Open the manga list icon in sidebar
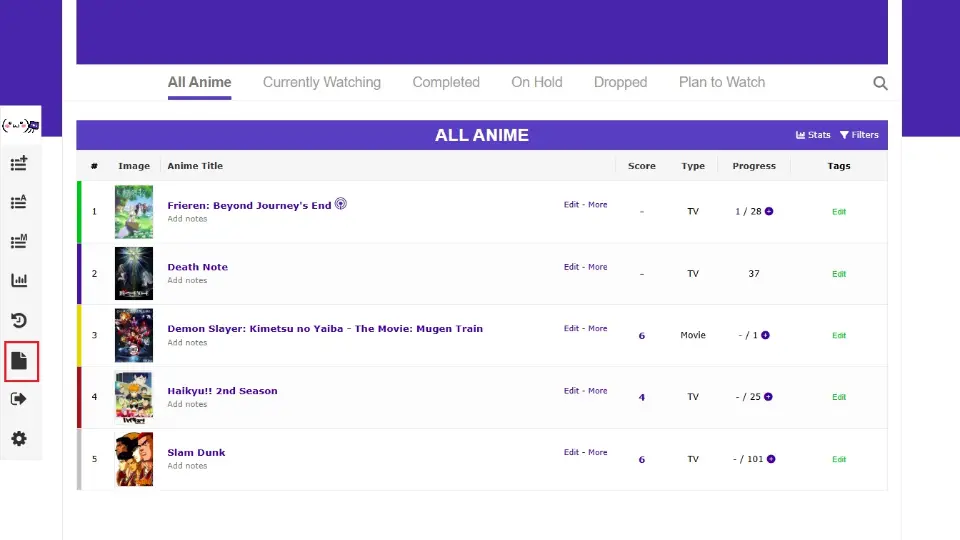The width and height of the screenshot is (960, 540). 19,241
